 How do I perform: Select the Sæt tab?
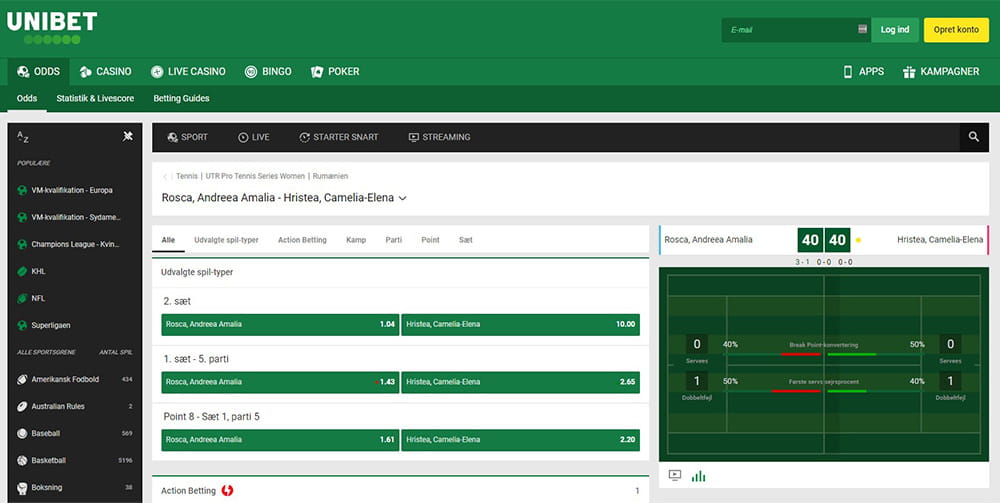pos(466,240)
